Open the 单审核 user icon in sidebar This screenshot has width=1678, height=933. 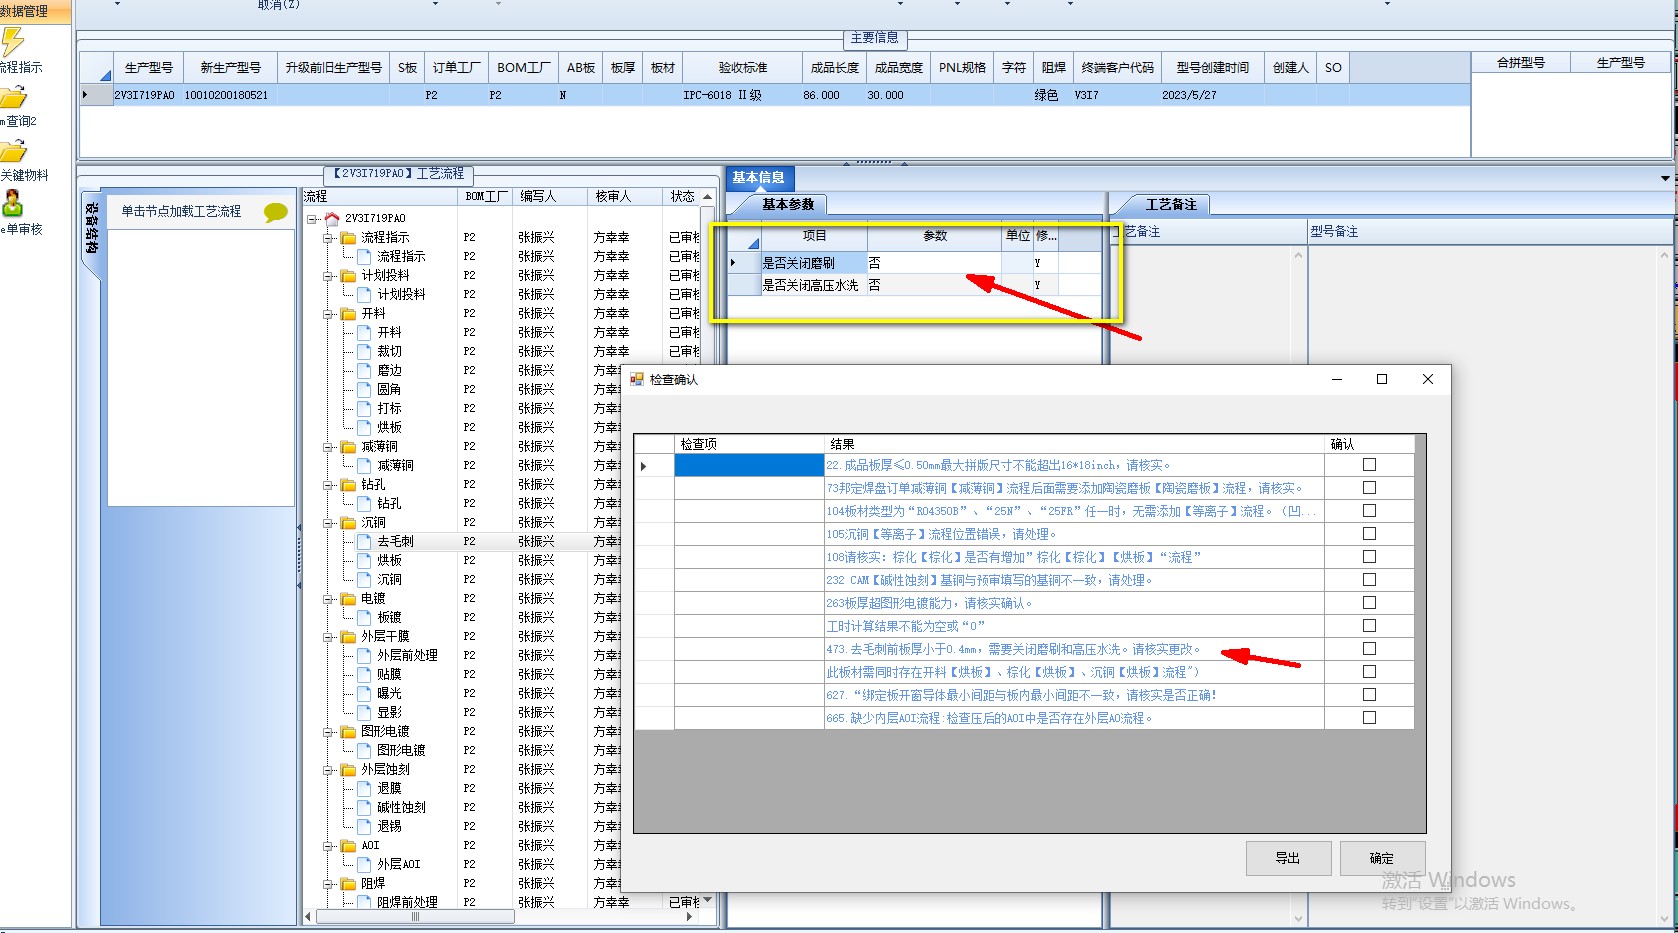tap(13, 204)
